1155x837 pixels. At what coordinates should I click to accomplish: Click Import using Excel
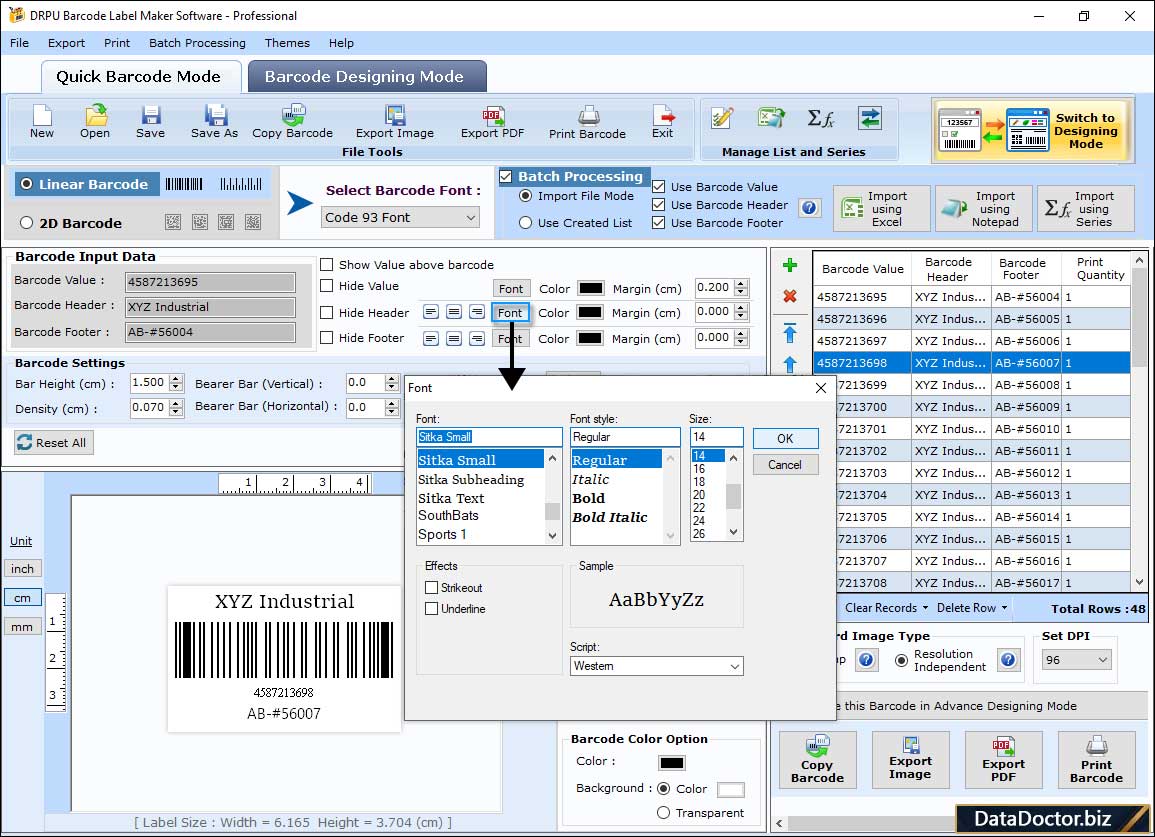pyautogui.click(x=882, y=209)
